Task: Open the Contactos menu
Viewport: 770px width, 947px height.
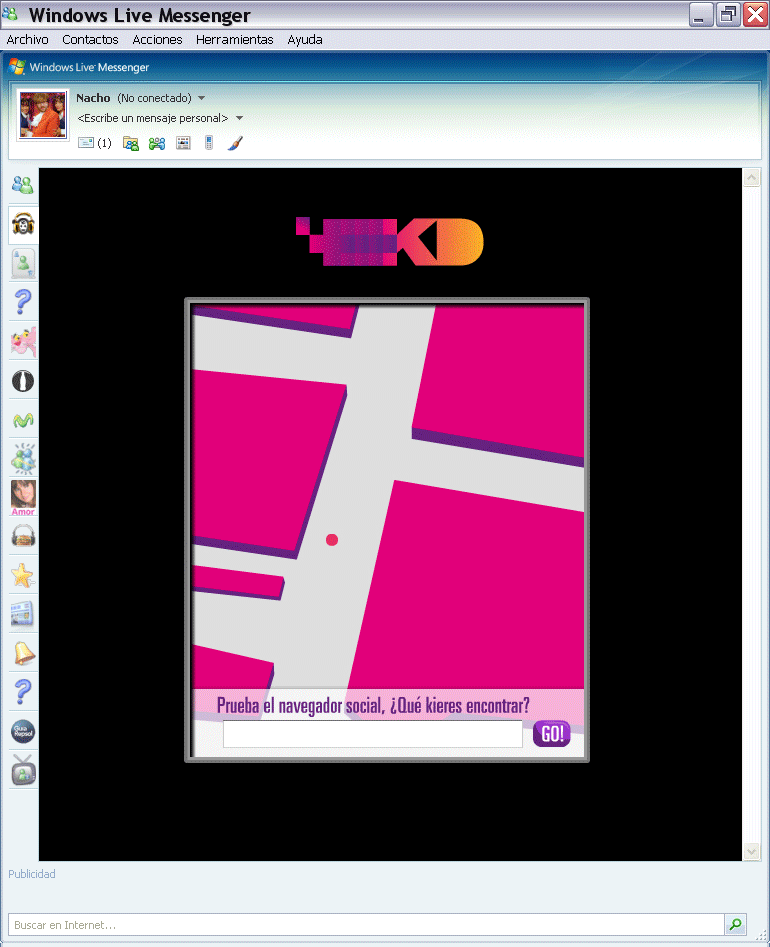Action: tap(90, 40)
